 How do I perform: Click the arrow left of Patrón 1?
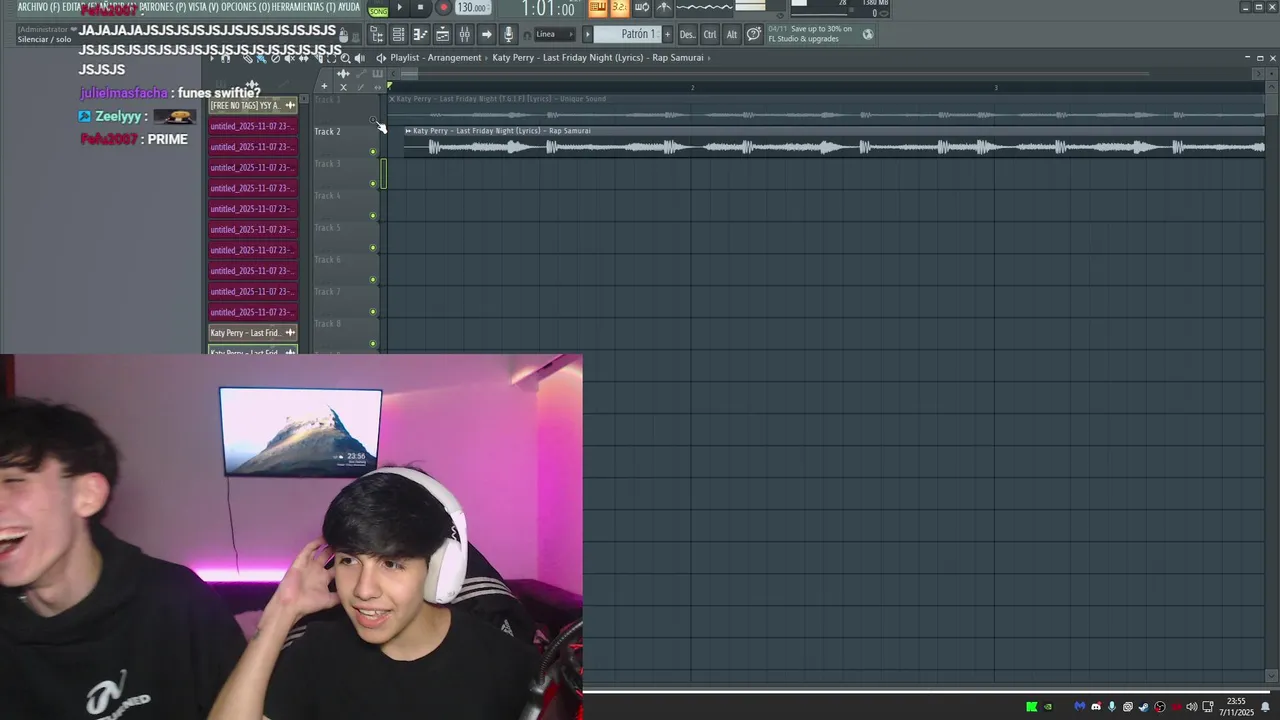point(588,34)
